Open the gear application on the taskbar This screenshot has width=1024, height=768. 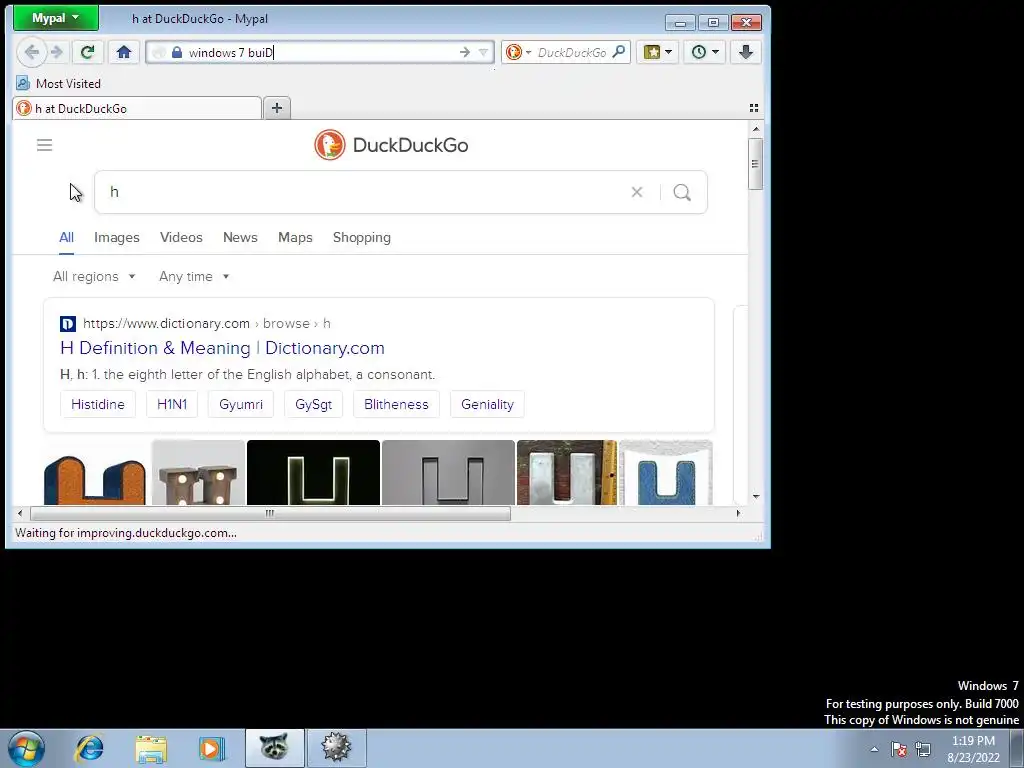[x=336, y=748]
